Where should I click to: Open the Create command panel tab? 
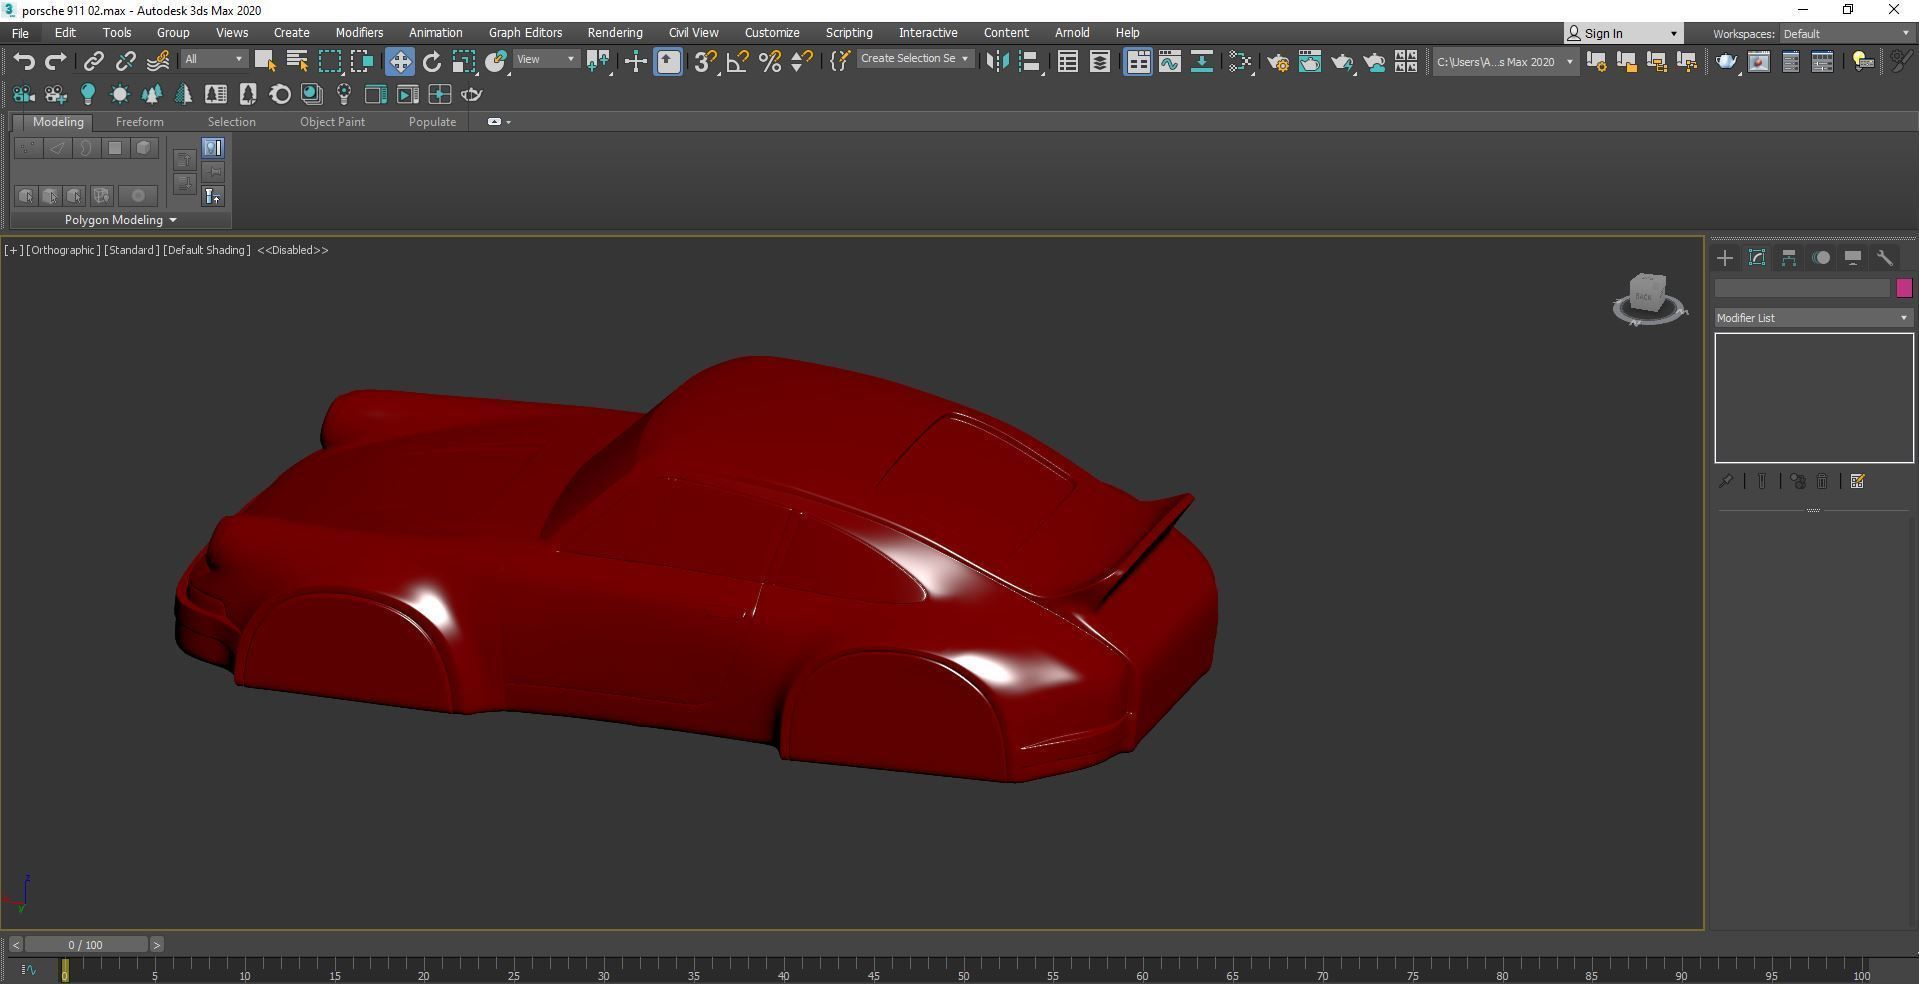pos(1725,258)
